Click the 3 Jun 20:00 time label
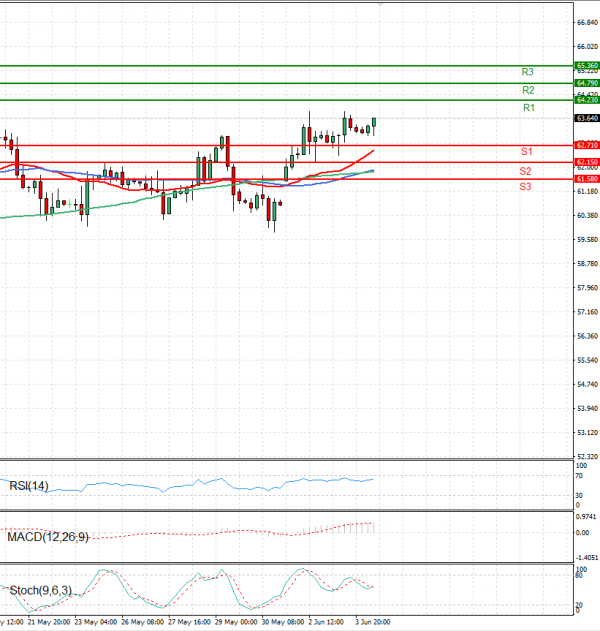This screenshot has width=600, height=631. pyautogui.click(x=373, y=622)
